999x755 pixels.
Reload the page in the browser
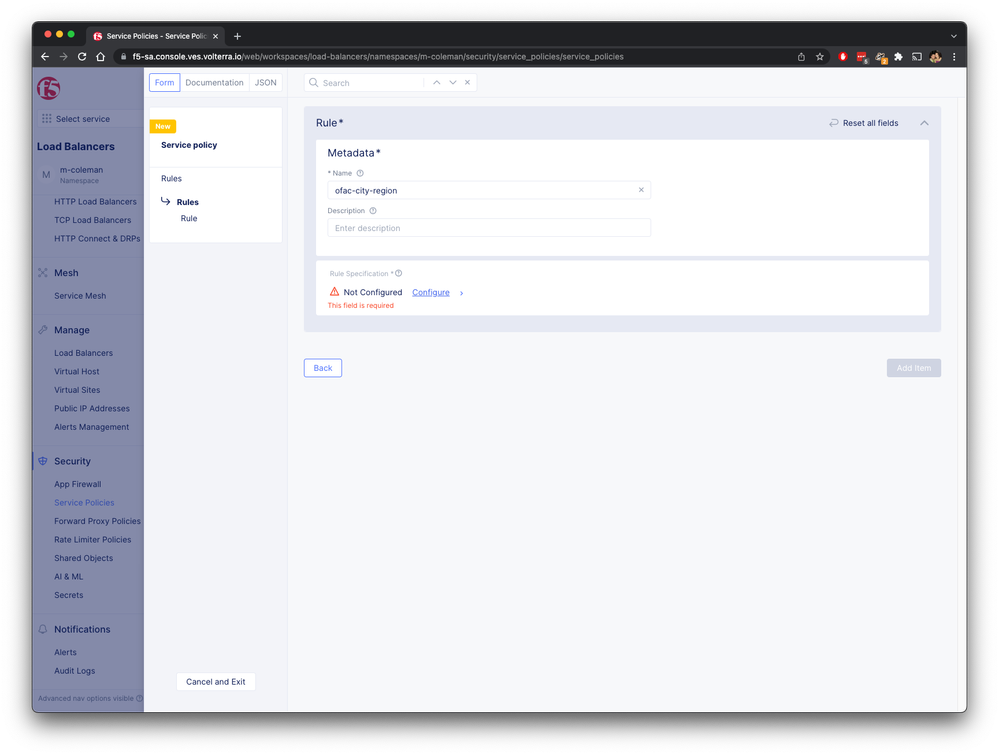[x=82, y=57]
